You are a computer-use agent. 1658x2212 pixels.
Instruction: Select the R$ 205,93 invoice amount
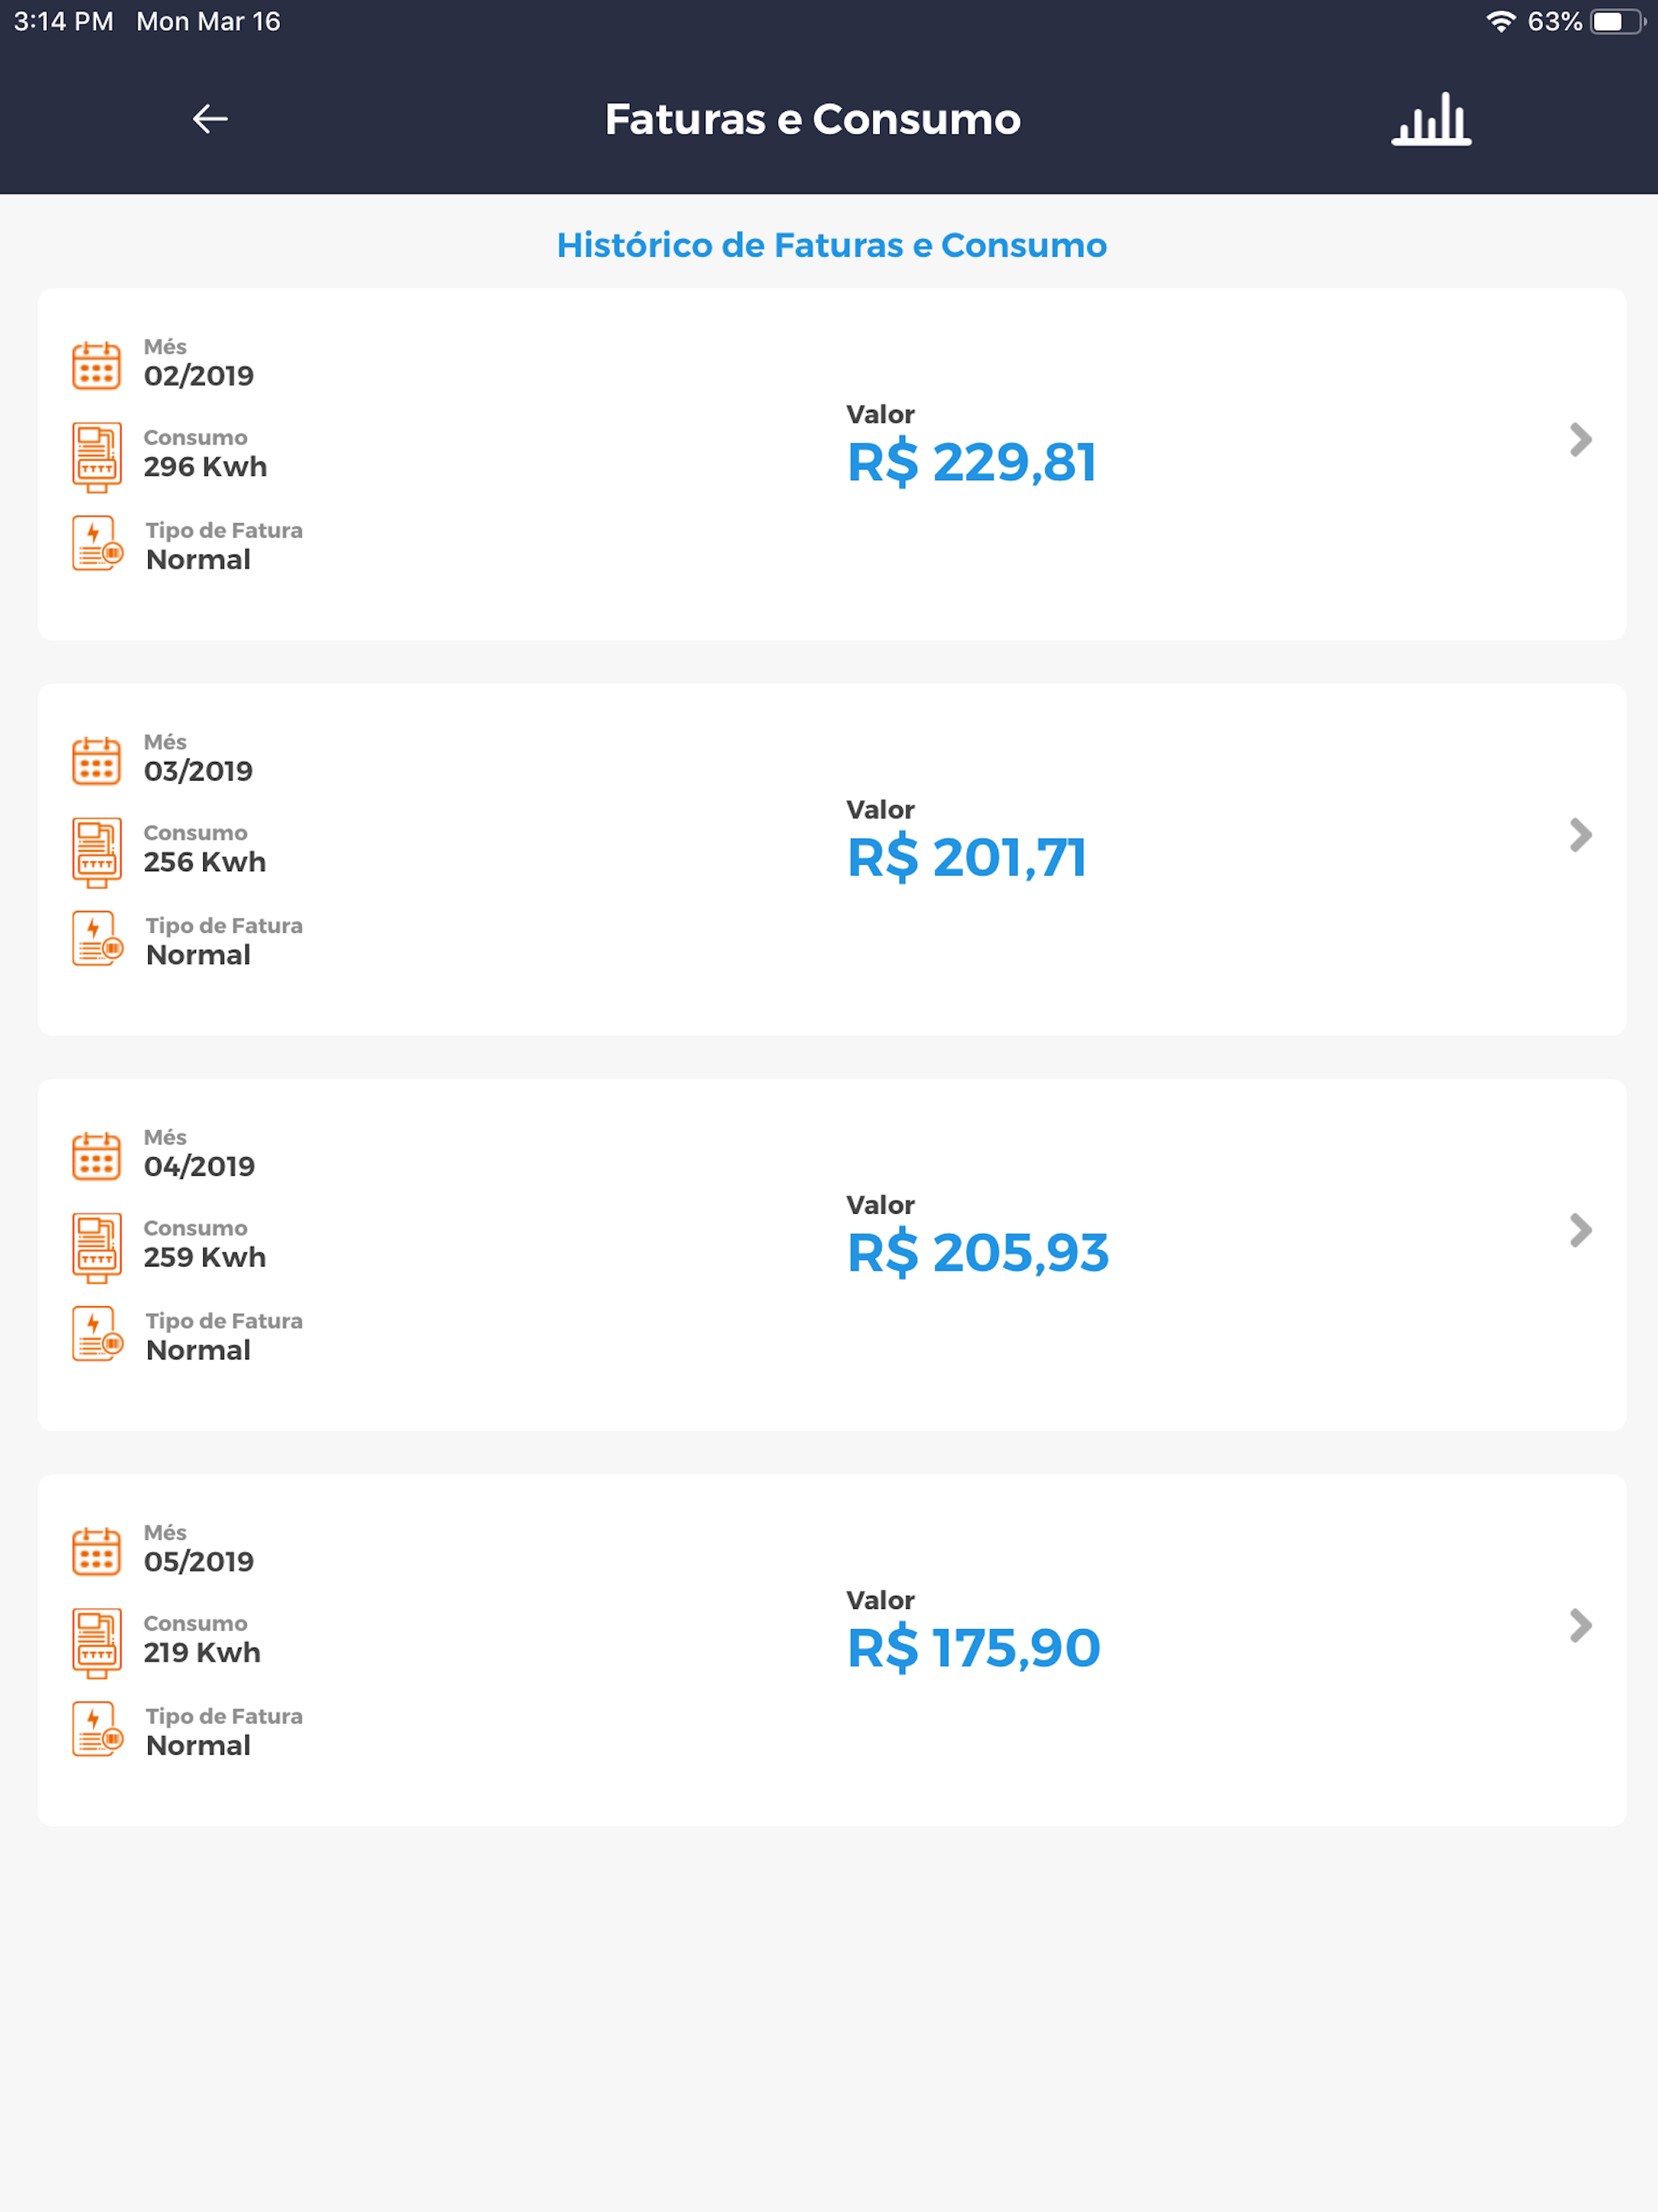tap(978, 1253)
